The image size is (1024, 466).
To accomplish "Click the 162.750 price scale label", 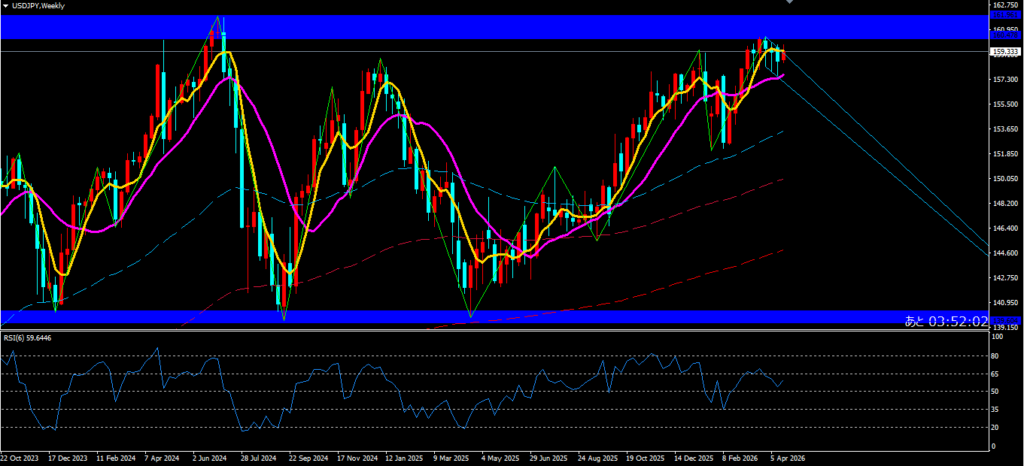I will [1004, 6].
